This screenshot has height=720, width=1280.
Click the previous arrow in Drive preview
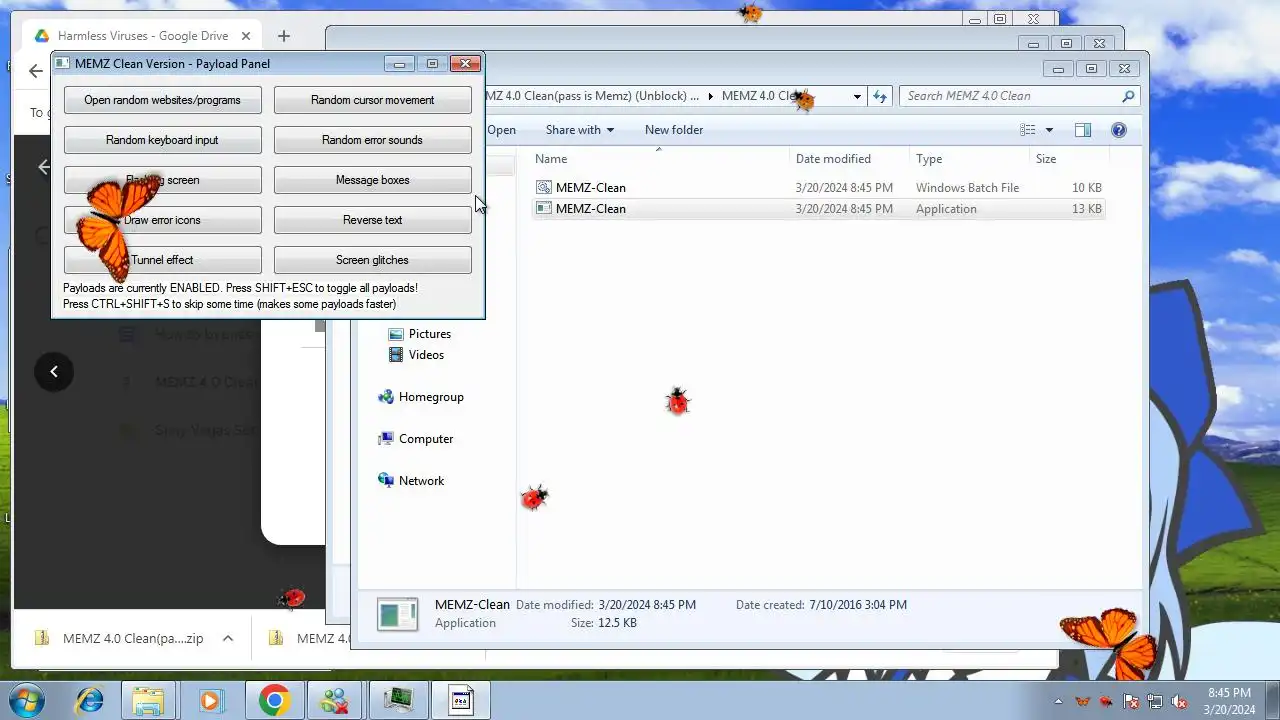[x=54, y=372]
